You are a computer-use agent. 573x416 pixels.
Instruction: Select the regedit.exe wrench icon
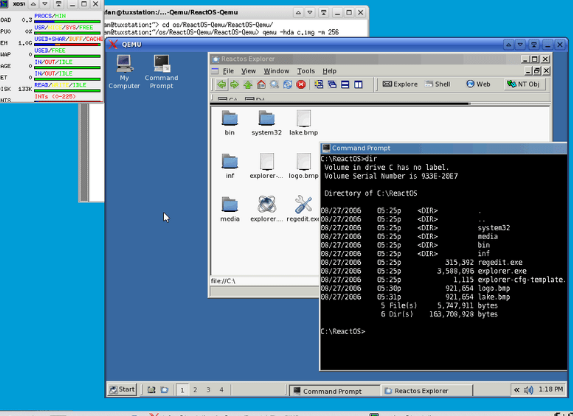coord(303,205)
